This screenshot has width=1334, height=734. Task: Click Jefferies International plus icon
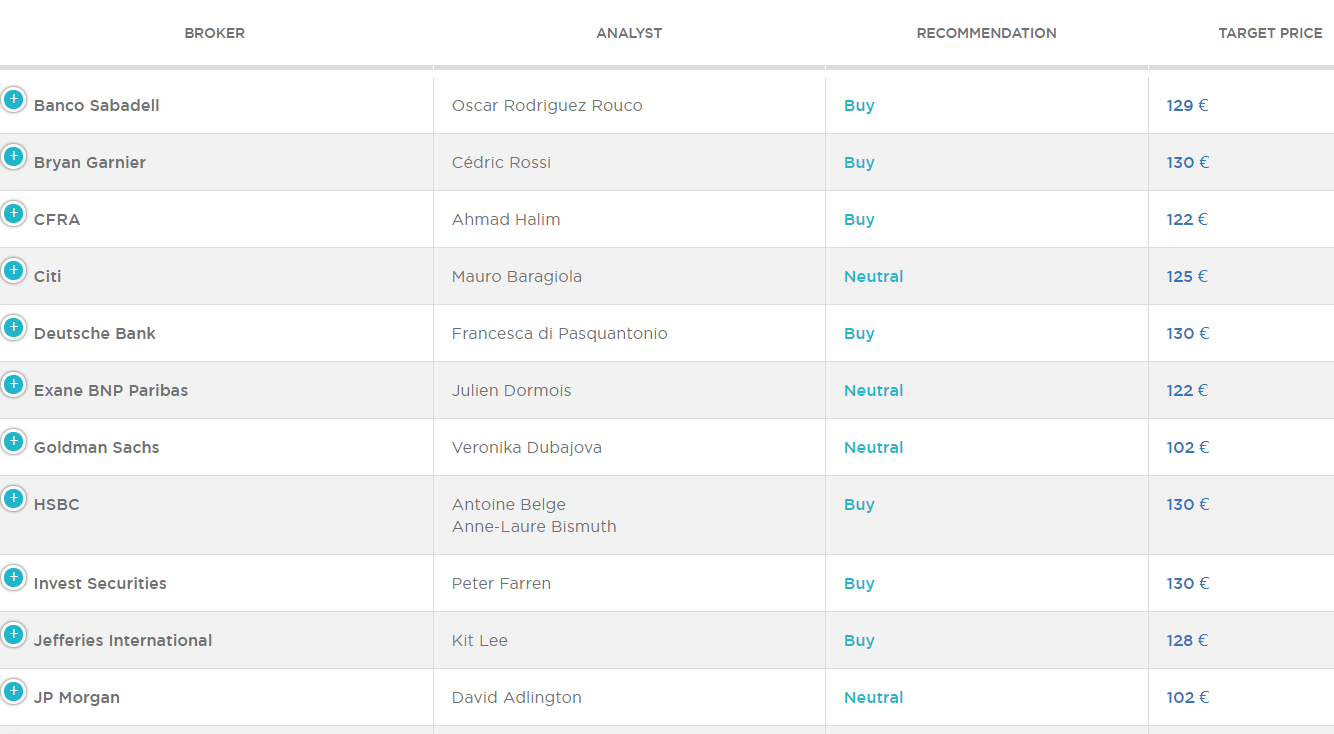coord(13,634)
